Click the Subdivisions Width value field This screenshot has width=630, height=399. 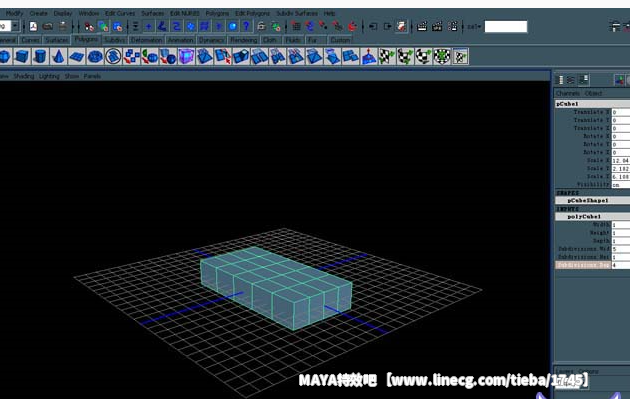click(620, 249)
